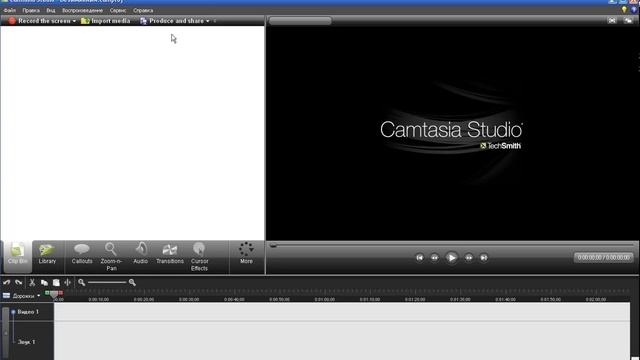Click the timecode display 0:00:00:00
640x360 pixels.
click(x=604, y=258)
